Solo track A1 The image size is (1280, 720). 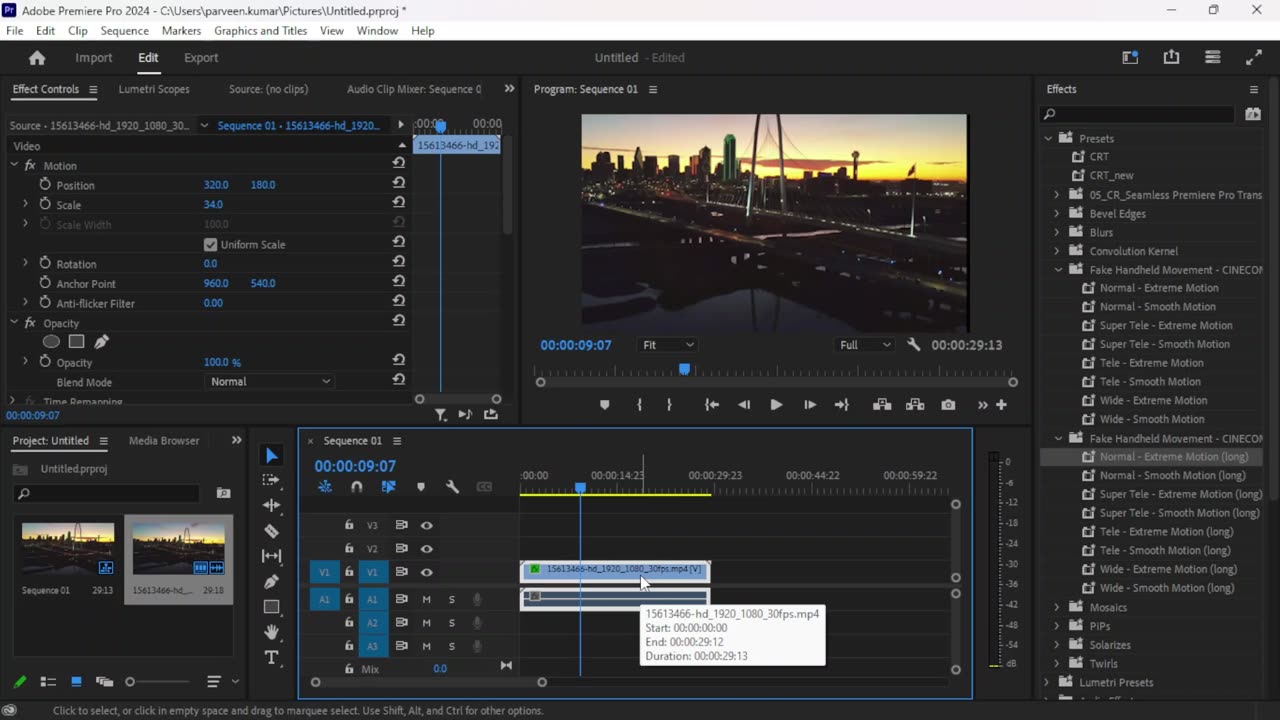click(451, 599)
